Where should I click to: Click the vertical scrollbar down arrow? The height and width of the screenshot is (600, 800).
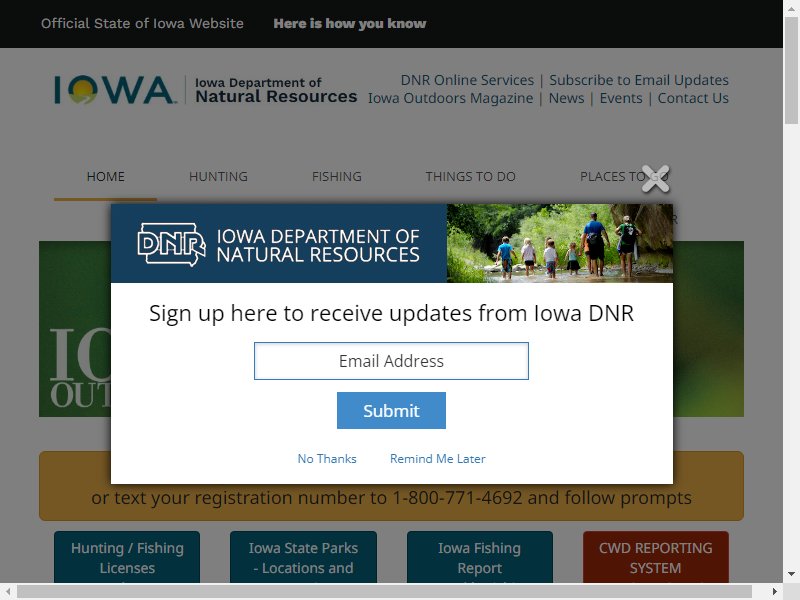click(791, 574)
